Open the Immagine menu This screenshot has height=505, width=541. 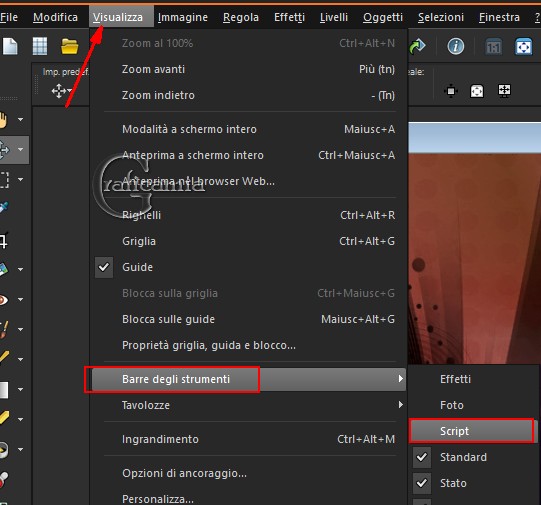coord(183,17)
